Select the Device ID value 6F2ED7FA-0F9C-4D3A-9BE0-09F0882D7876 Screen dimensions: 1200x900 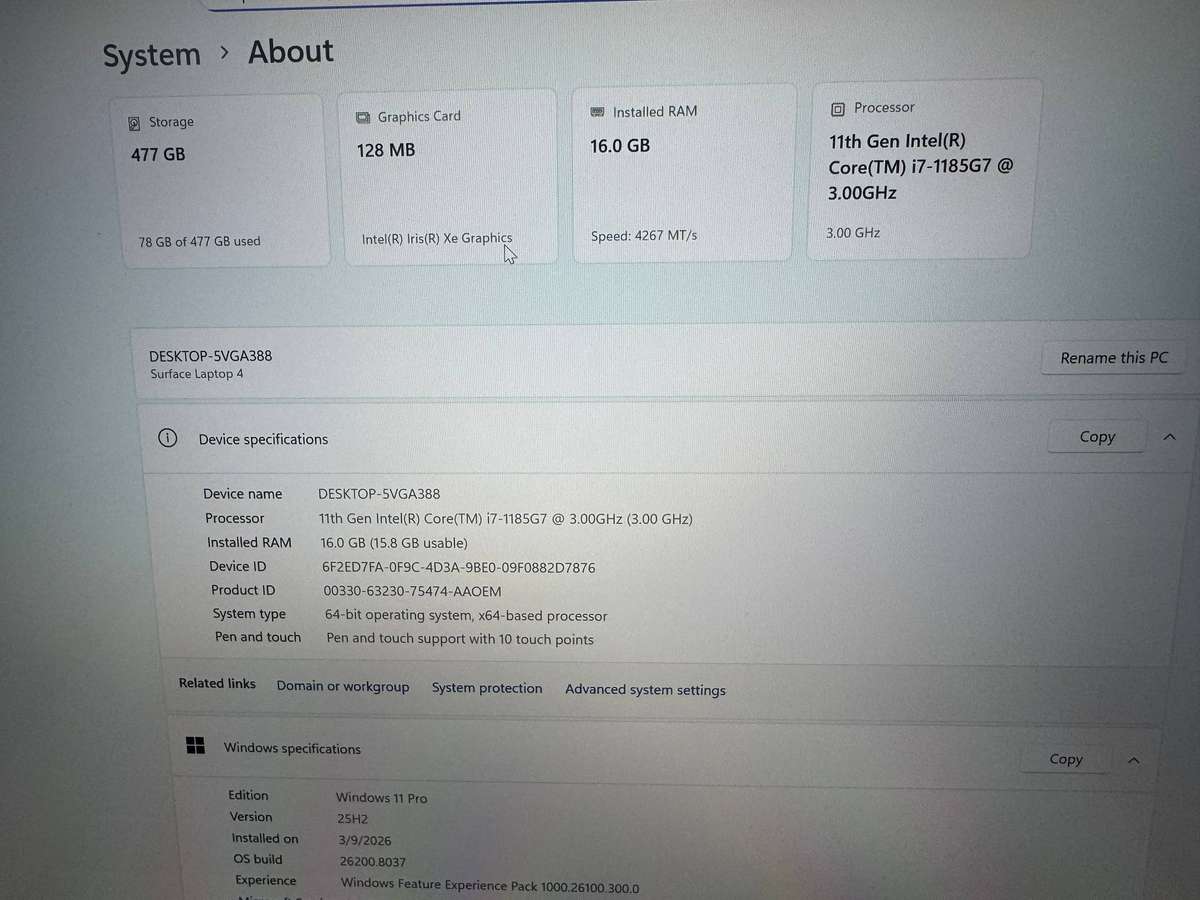click(x=458, y=567)
